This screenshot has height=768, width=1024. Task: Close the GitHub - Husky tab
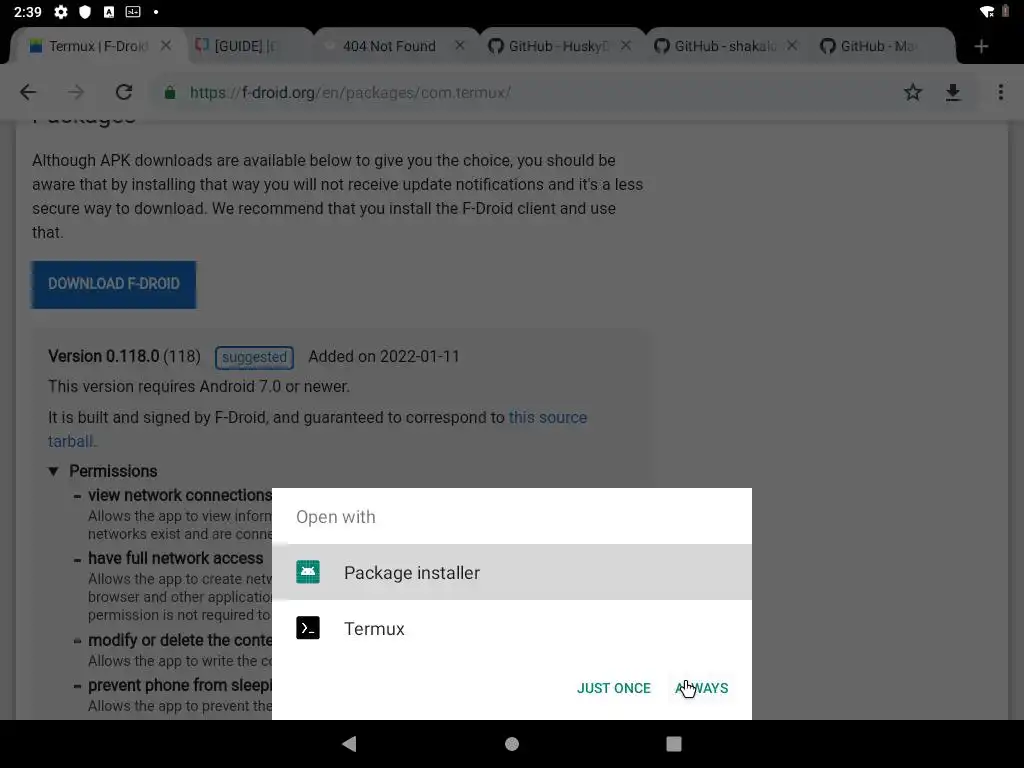tap(626, 46)
